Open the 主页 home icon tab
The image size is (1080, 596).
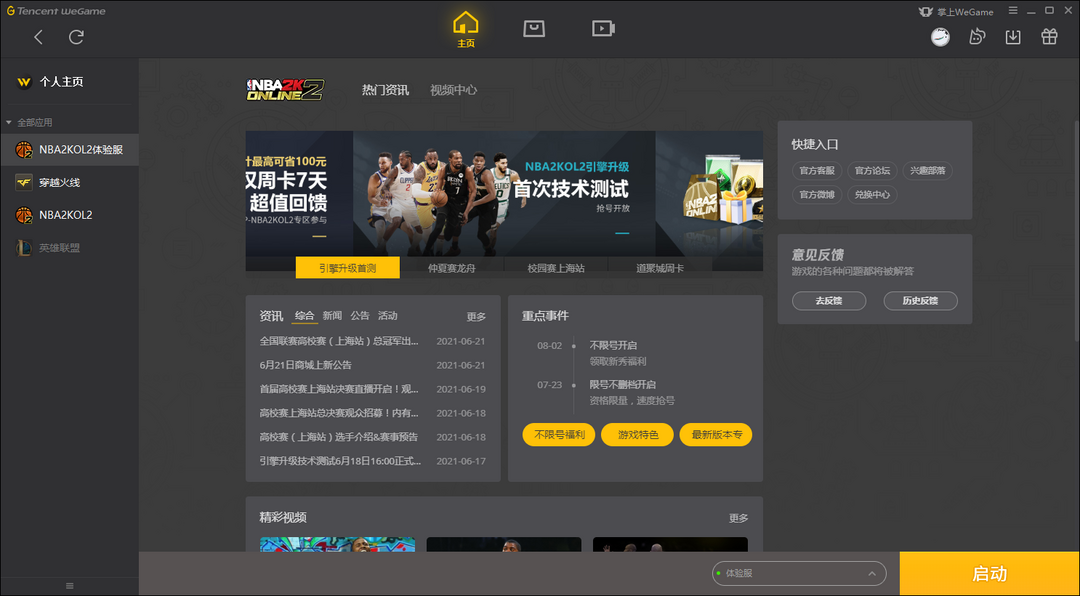tap(466, 30)
